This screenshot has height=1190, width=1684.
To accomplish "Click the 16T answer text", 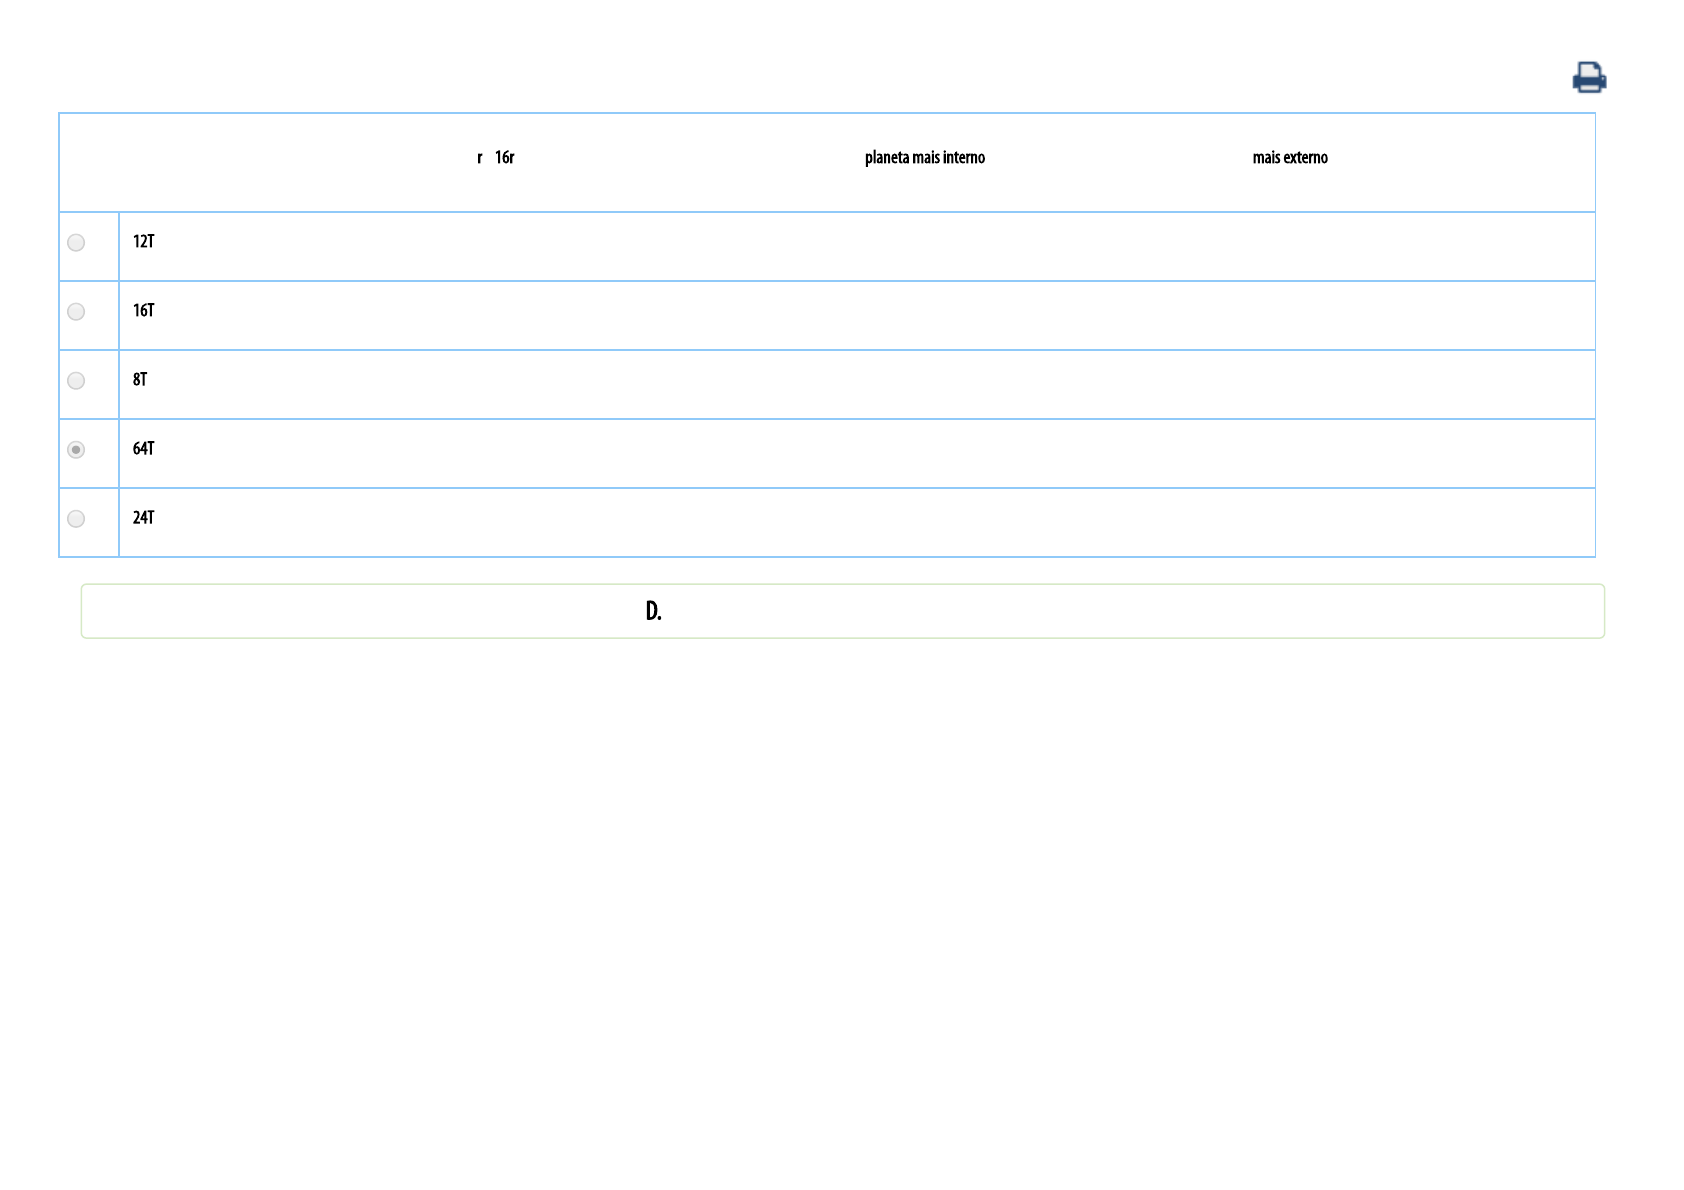I will point(143,311).
